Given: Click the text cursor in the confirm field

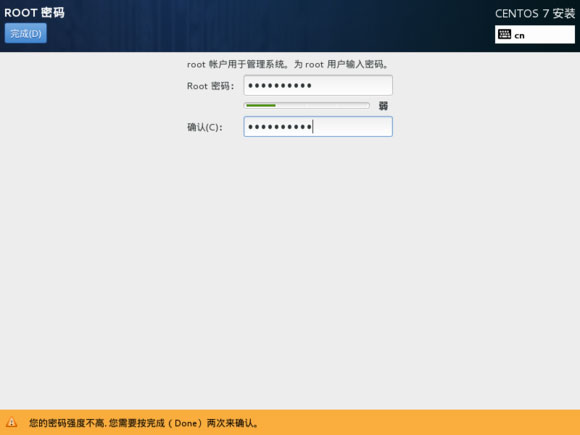Looking at the screenshot, I should pos(313,127).
